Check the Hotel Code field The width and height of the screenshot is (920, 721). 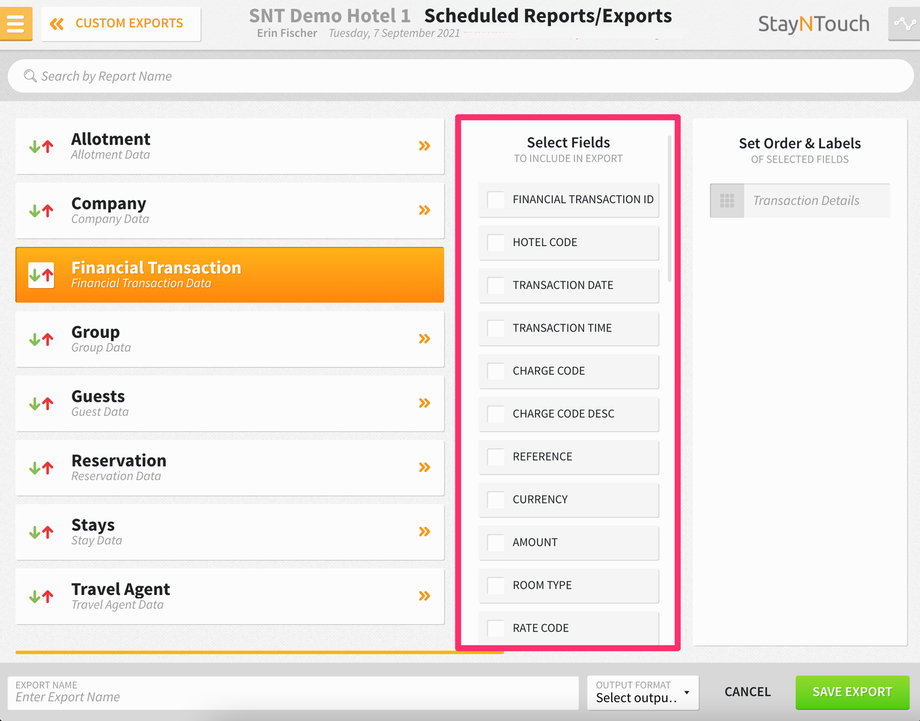[x=496, y=242]
